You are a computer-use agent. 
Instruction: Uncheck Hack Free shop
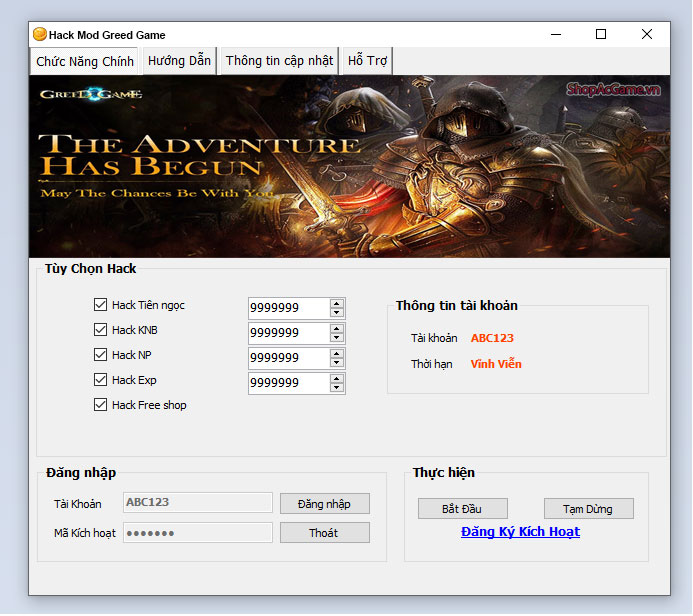(x=100, y=404)
